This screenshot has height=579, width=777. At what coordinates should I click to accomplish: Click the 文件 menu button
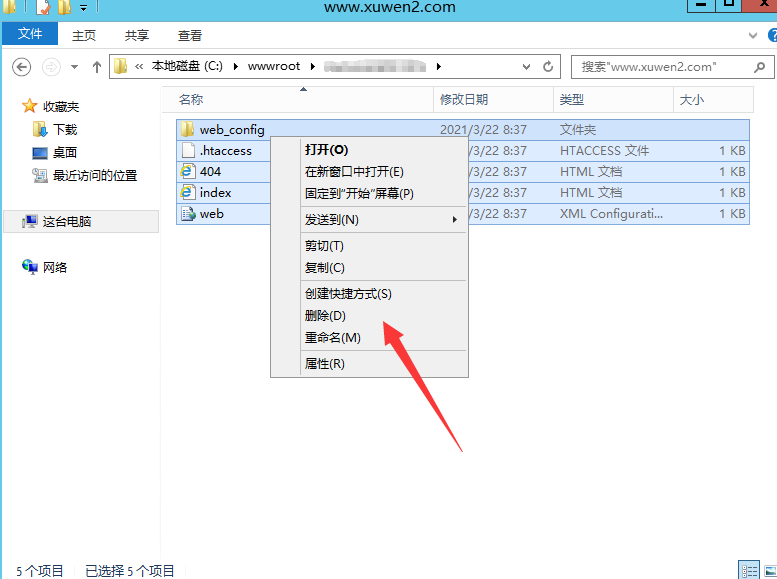coord(31,35)
